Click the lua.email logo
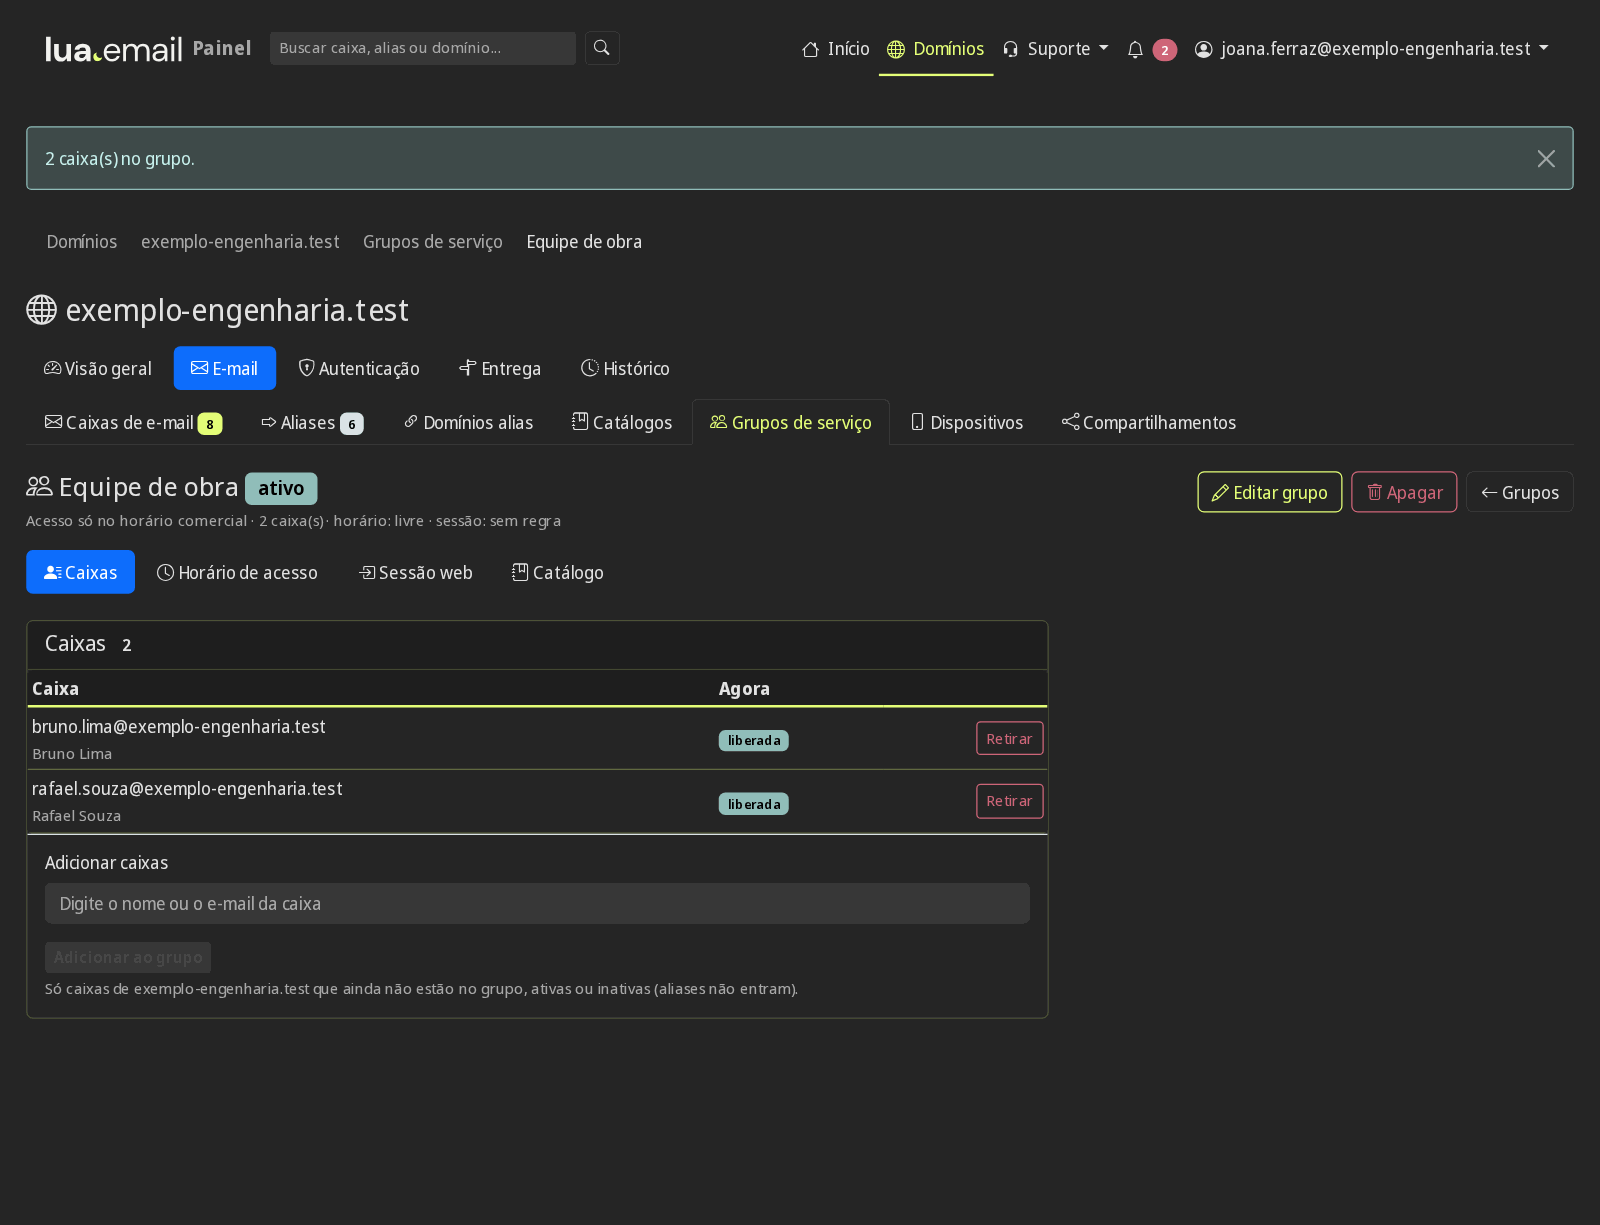The width and height of the screenshot is (1600, 1225). tap(113, 49)
